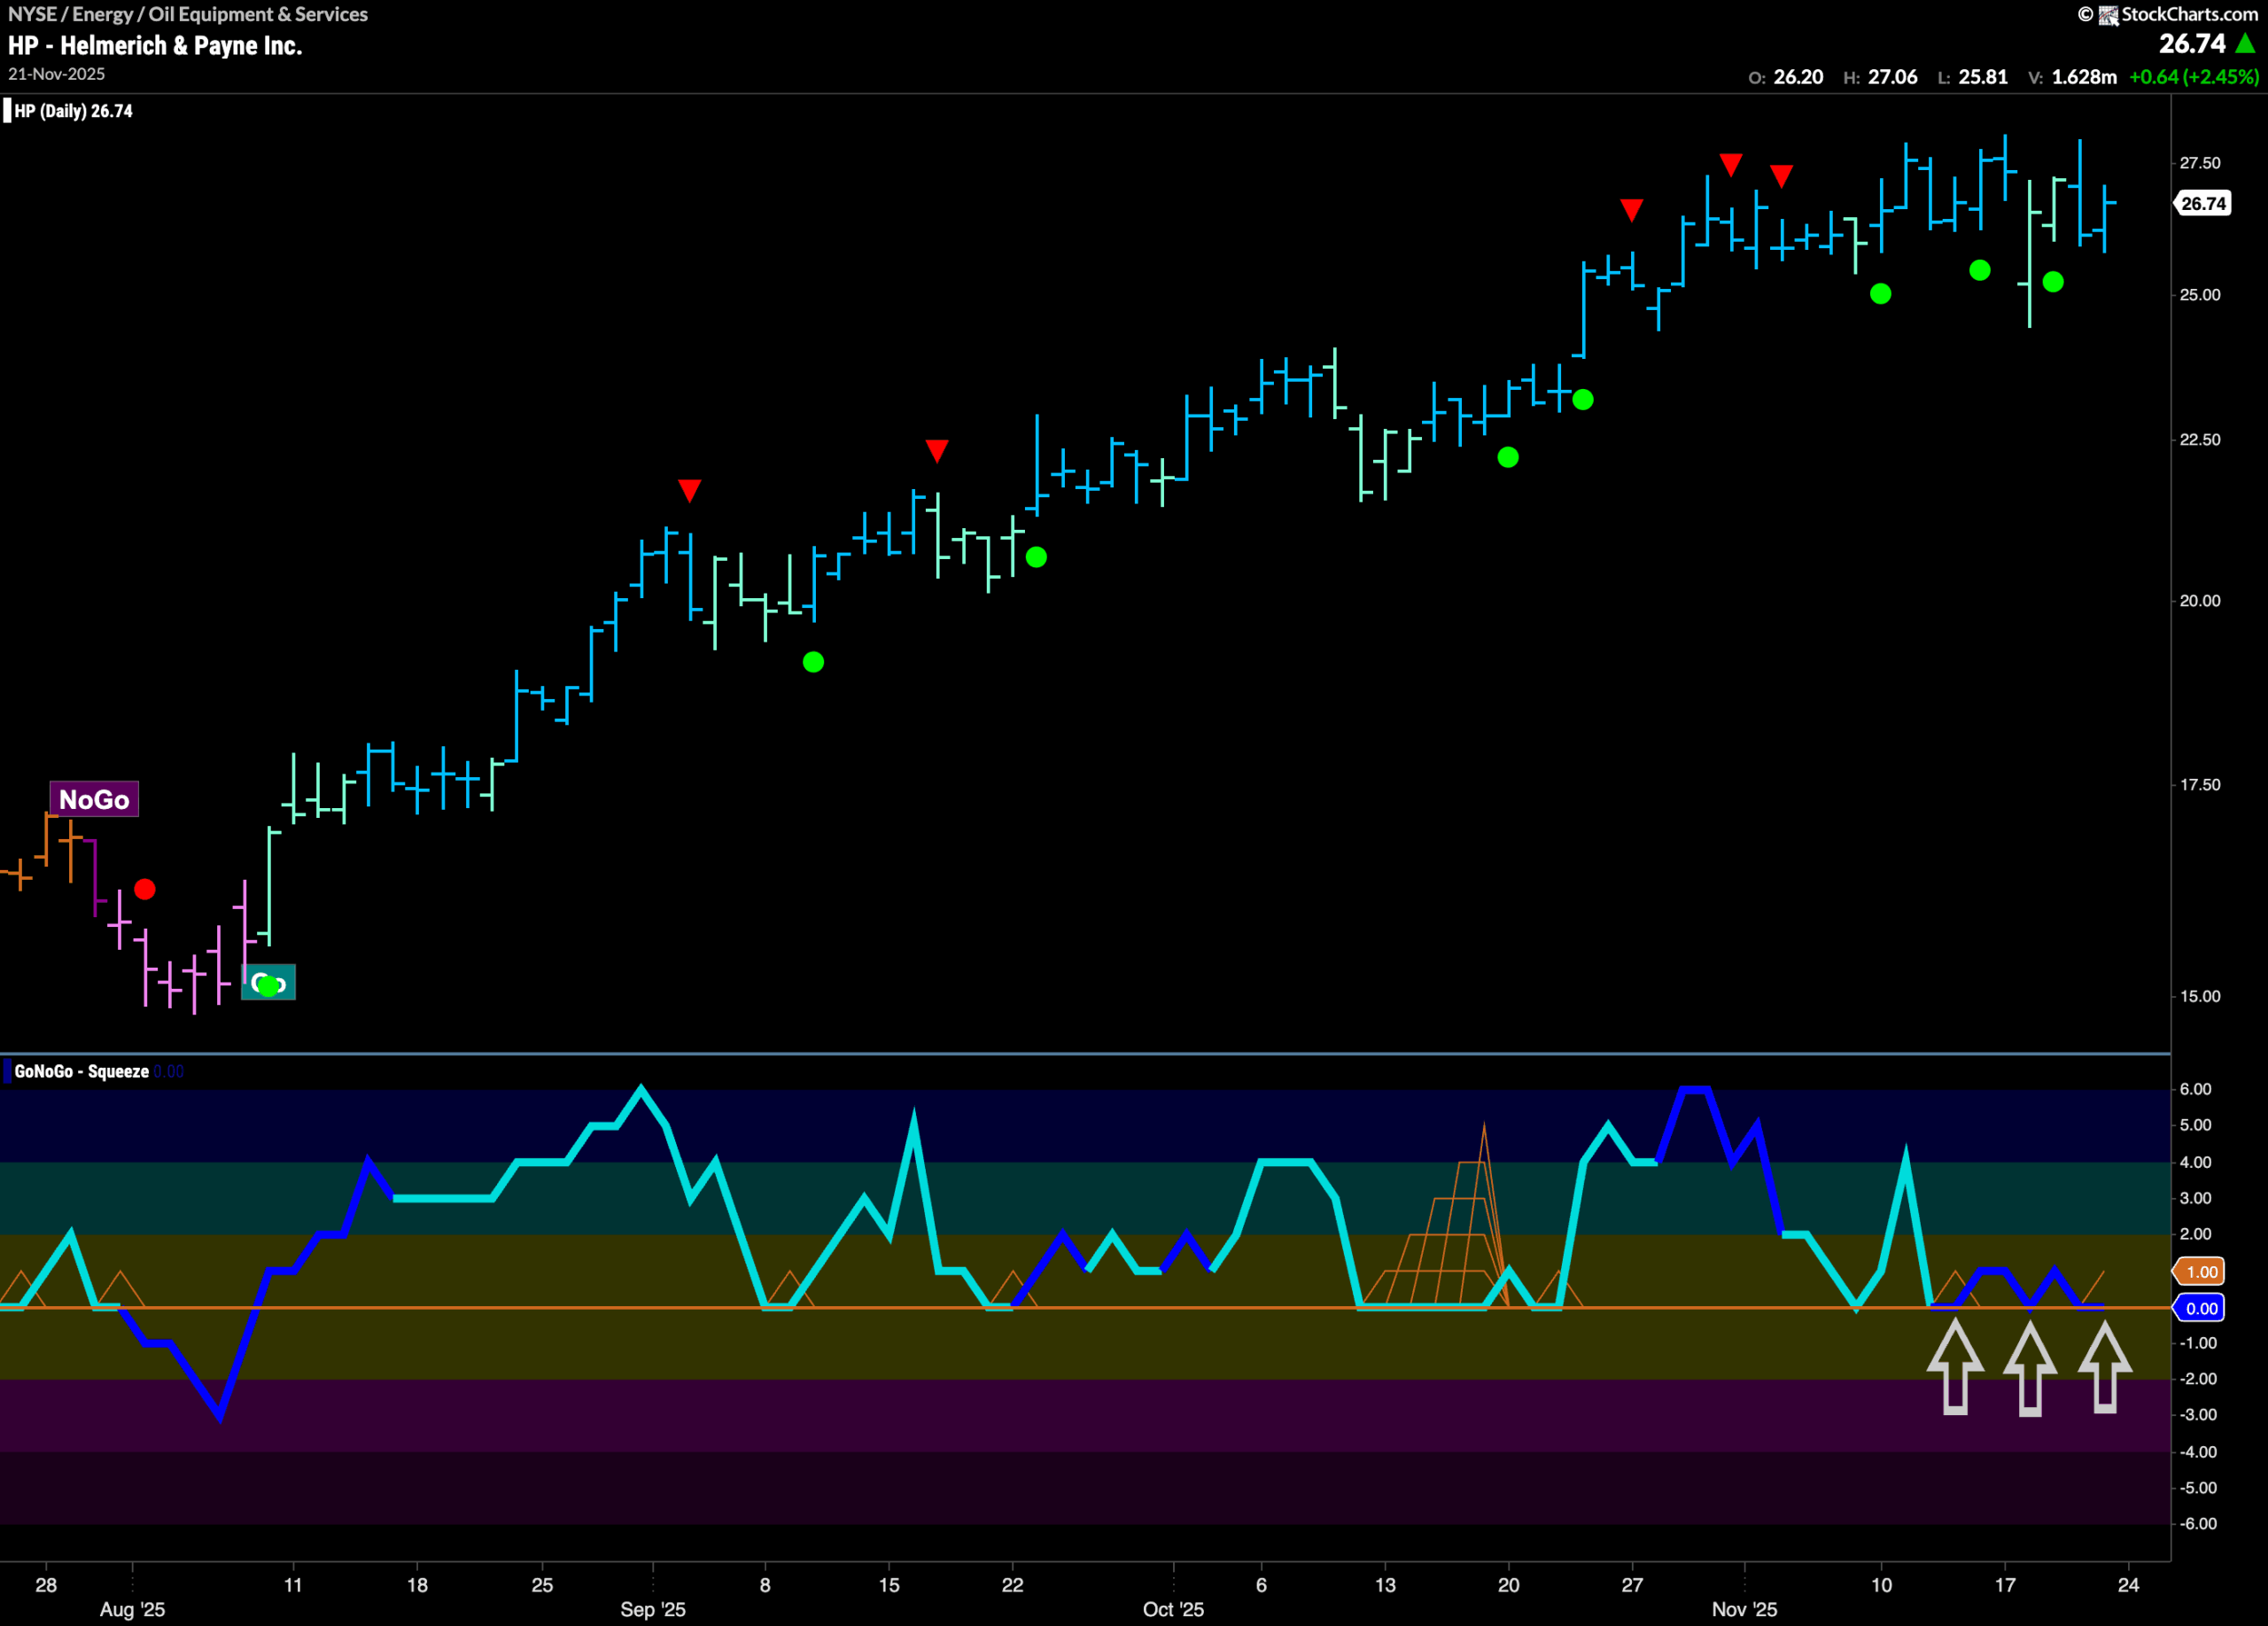
Task: Click the green dot near September 22
Action: pyautogui.click(x=1036, y=557)
